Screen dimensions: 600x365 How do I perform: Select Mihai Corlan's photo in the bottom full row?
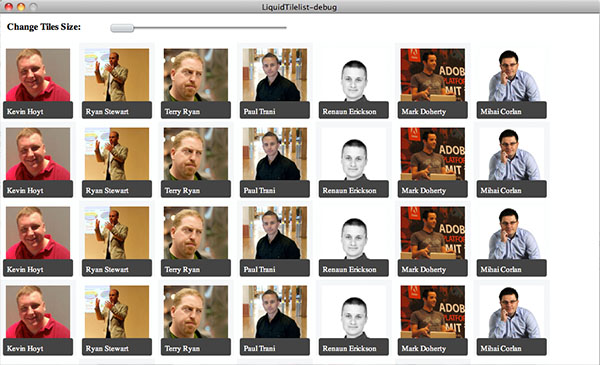coord(512,312)
